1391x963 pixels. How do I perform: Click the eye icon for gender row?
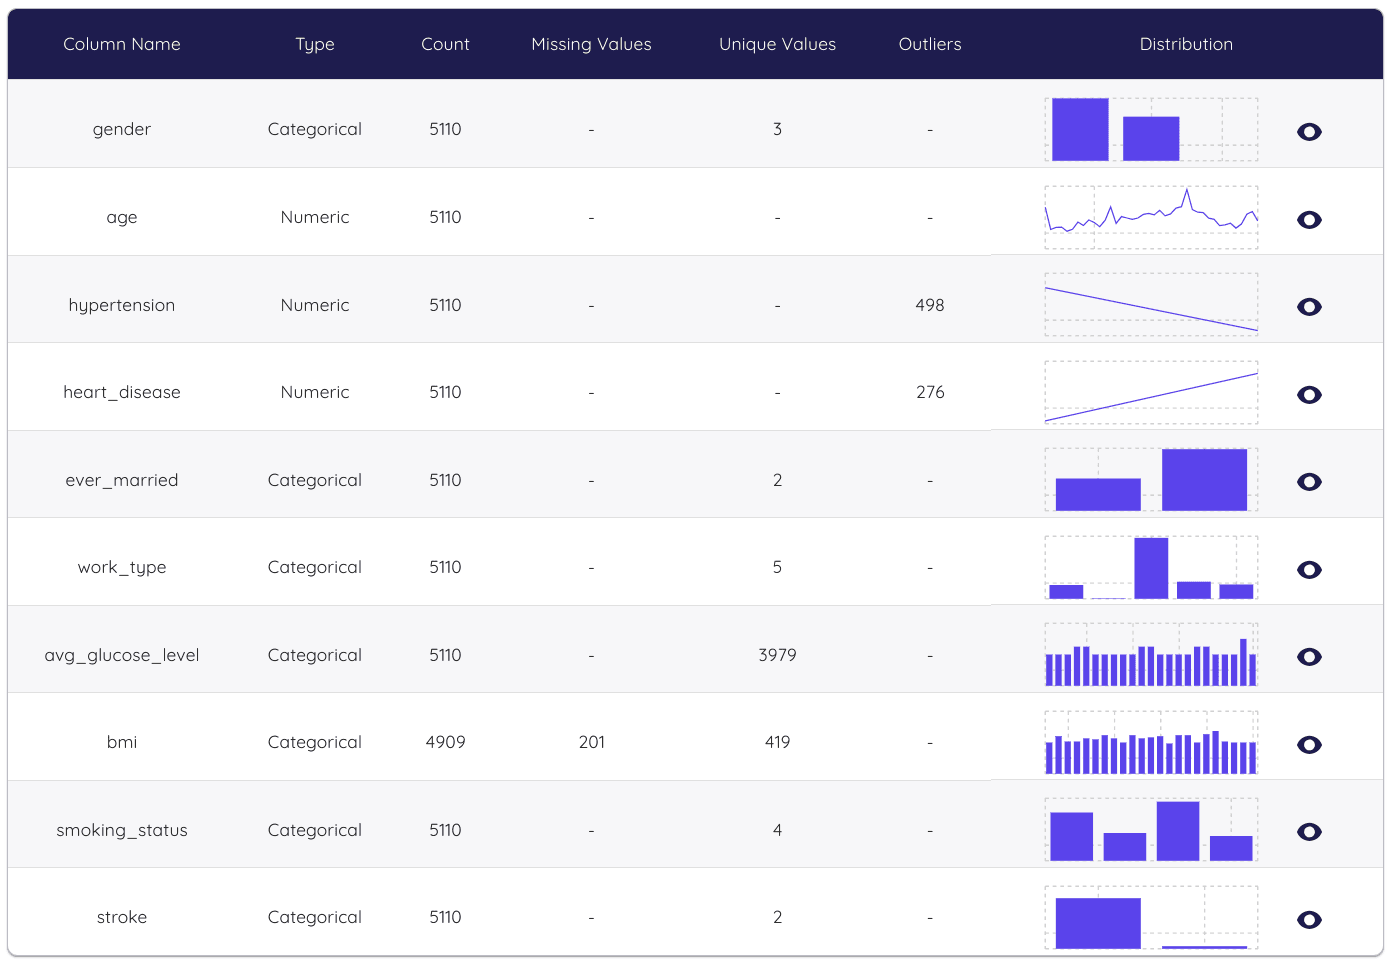[x=1309, y=132]
